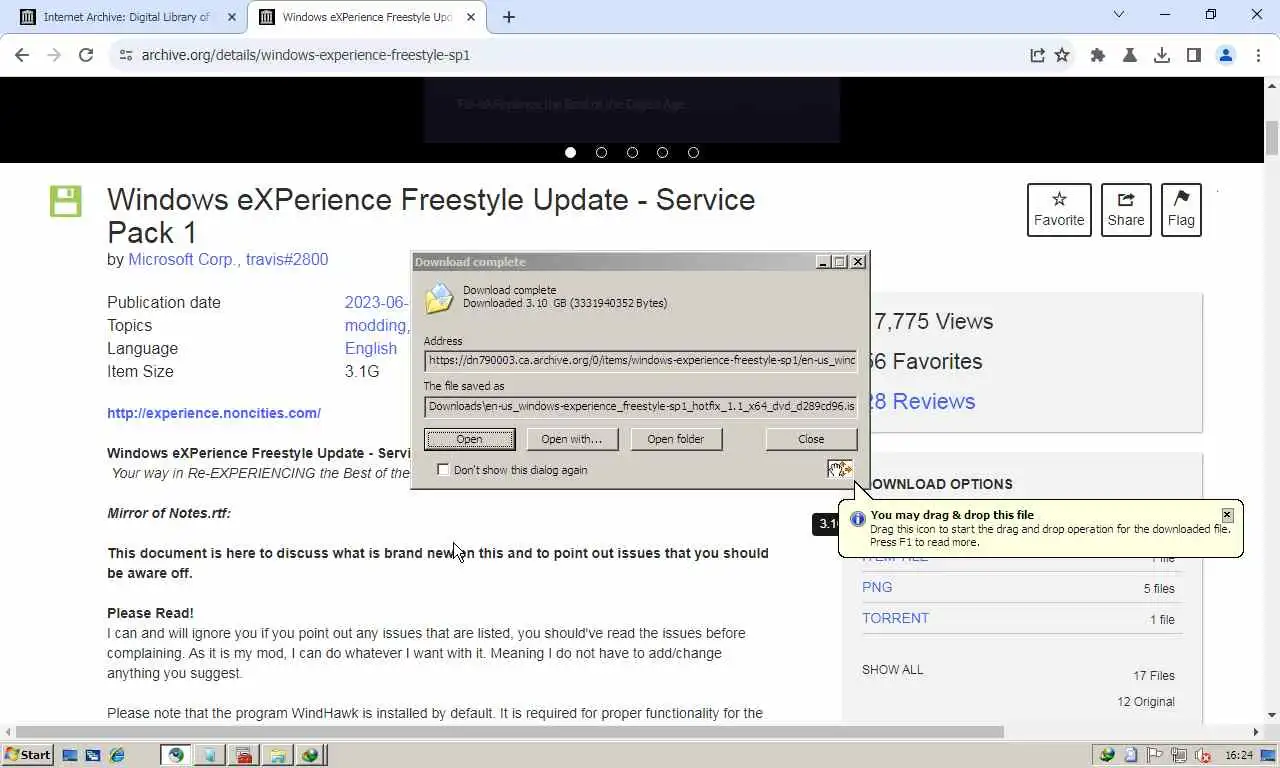Click the drag and drop file icon
The image size is (1280, 768).
point(840,469)
